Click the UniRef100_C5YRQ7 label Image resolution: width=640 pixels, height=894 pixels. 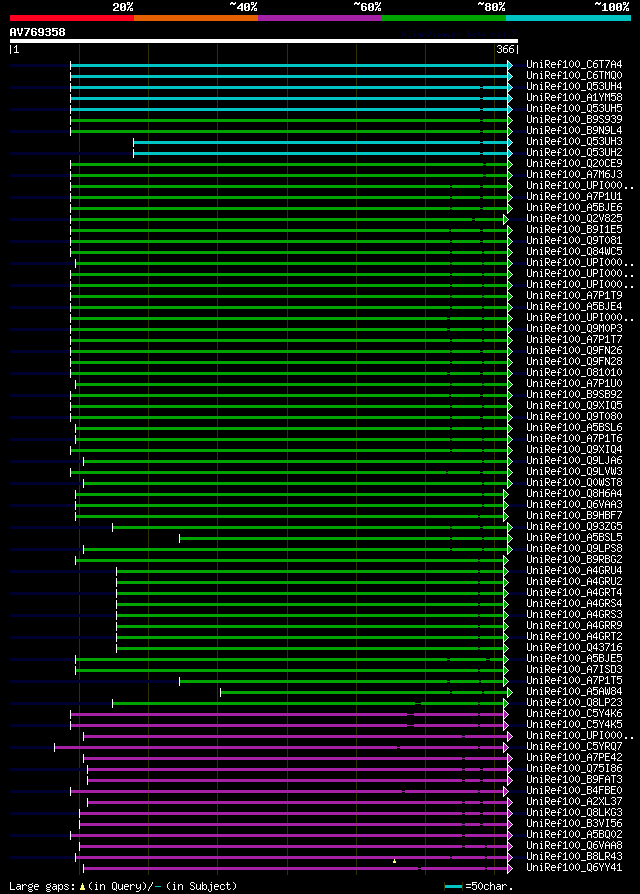coord(574,746)
